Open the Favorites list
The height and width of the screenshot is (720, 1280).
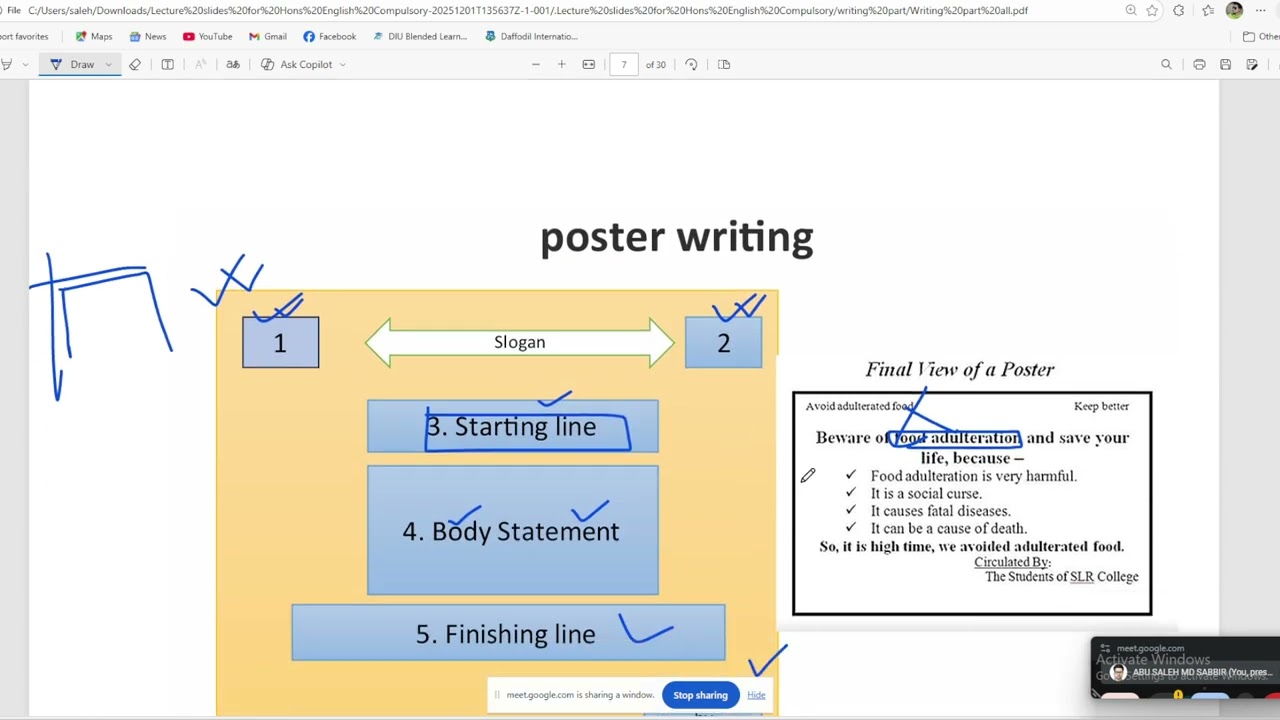click(1208, 10)
